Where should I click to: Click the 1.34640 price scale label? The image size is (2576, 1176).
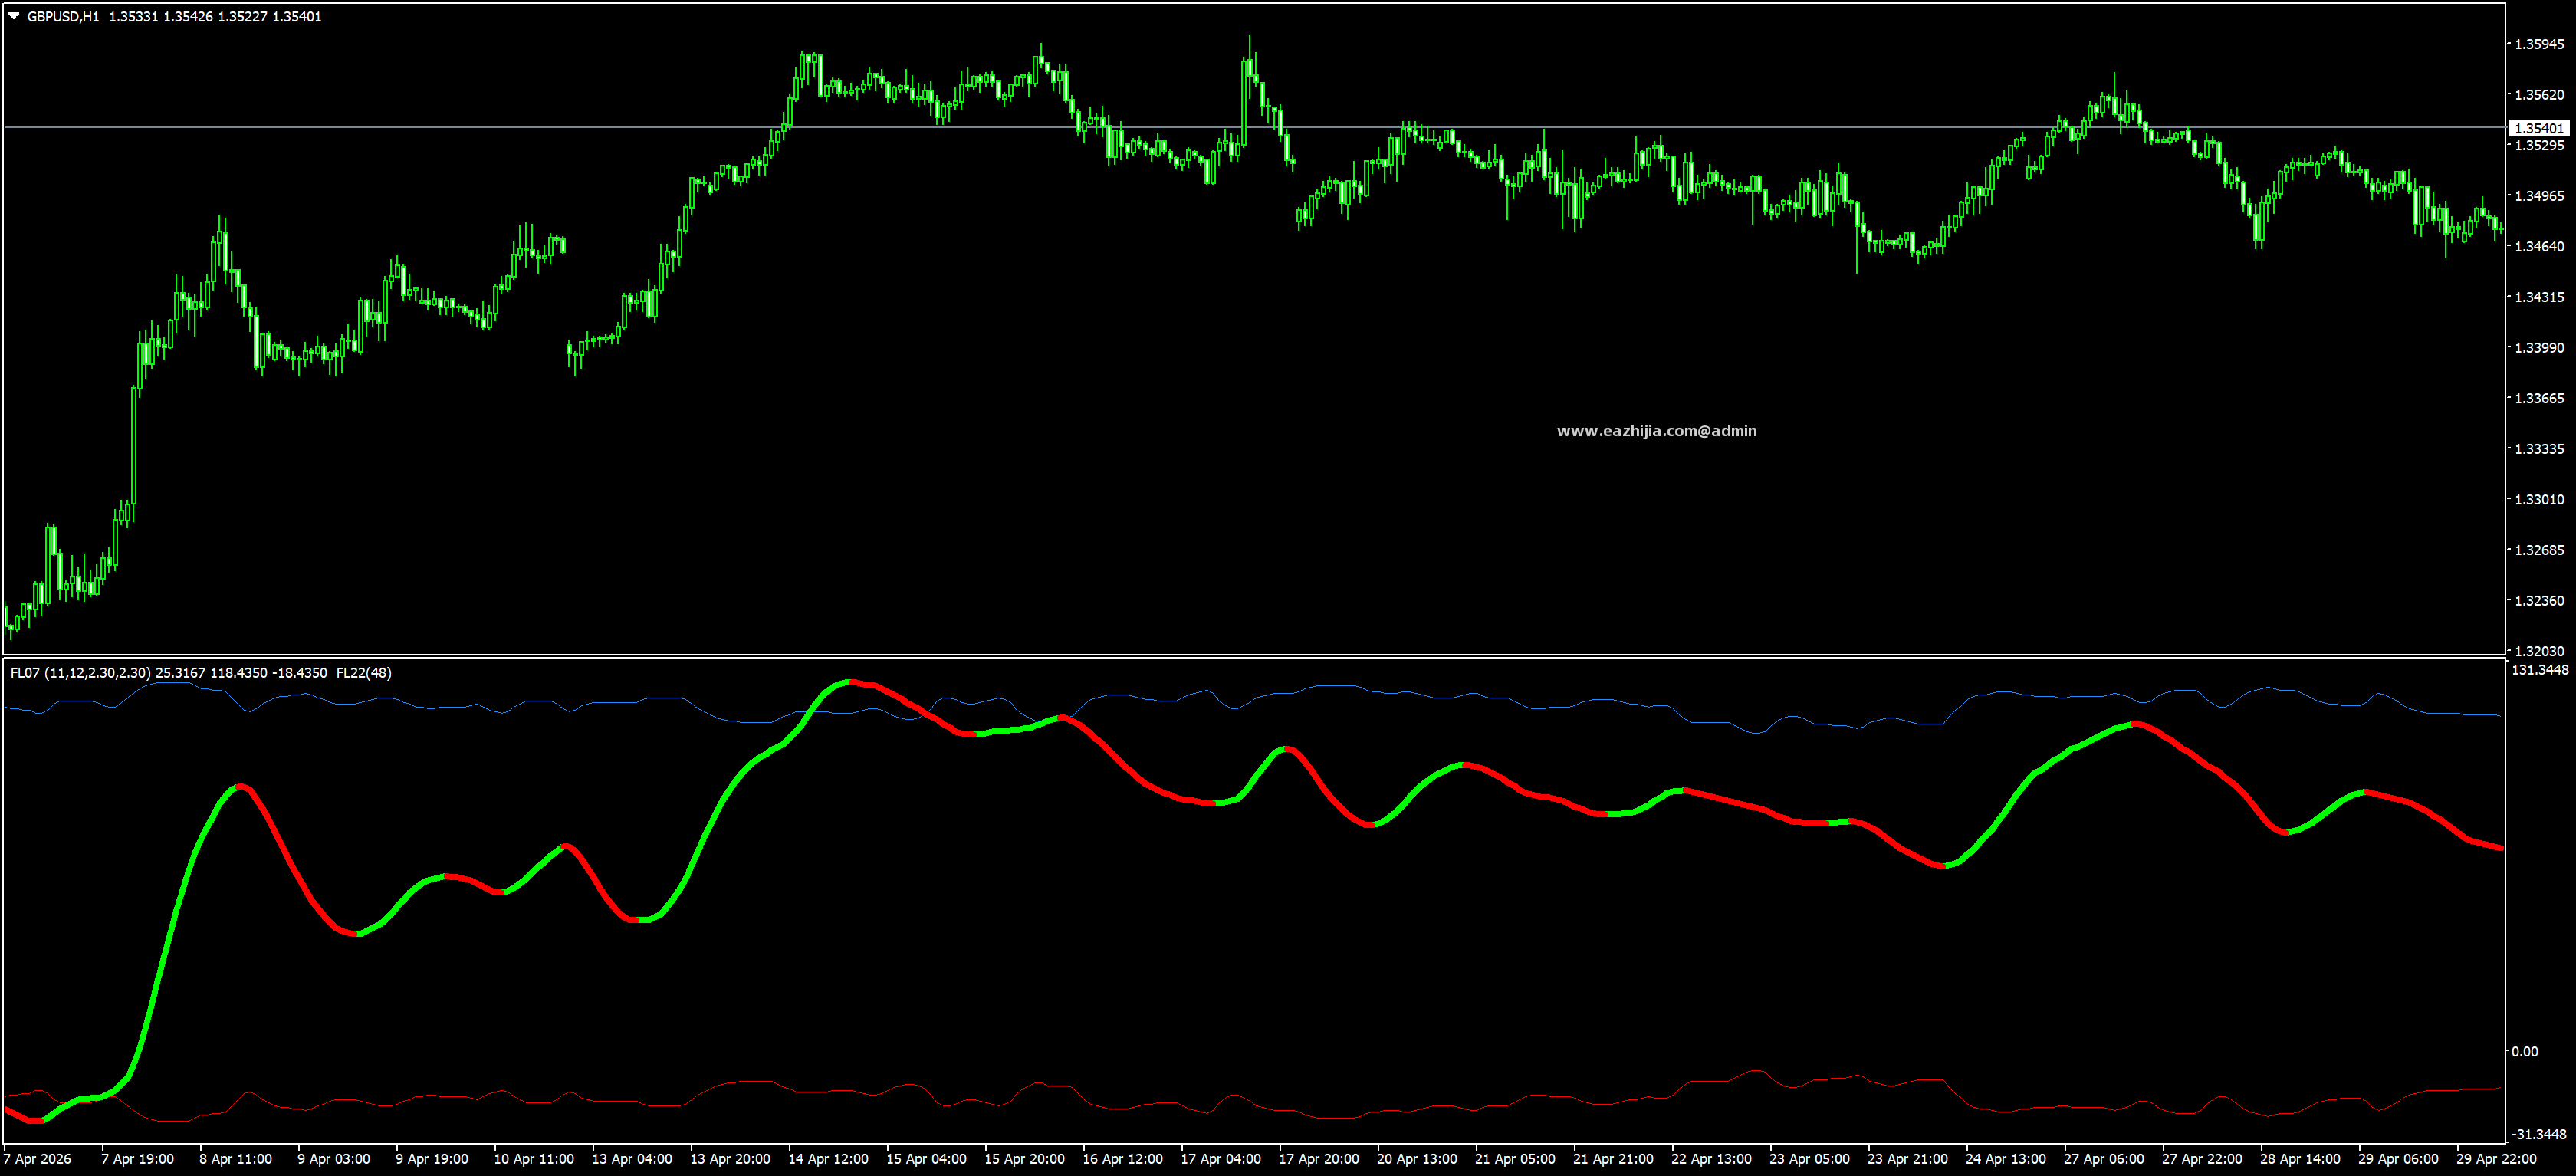pyautogui.click(x=2539, y=246)
